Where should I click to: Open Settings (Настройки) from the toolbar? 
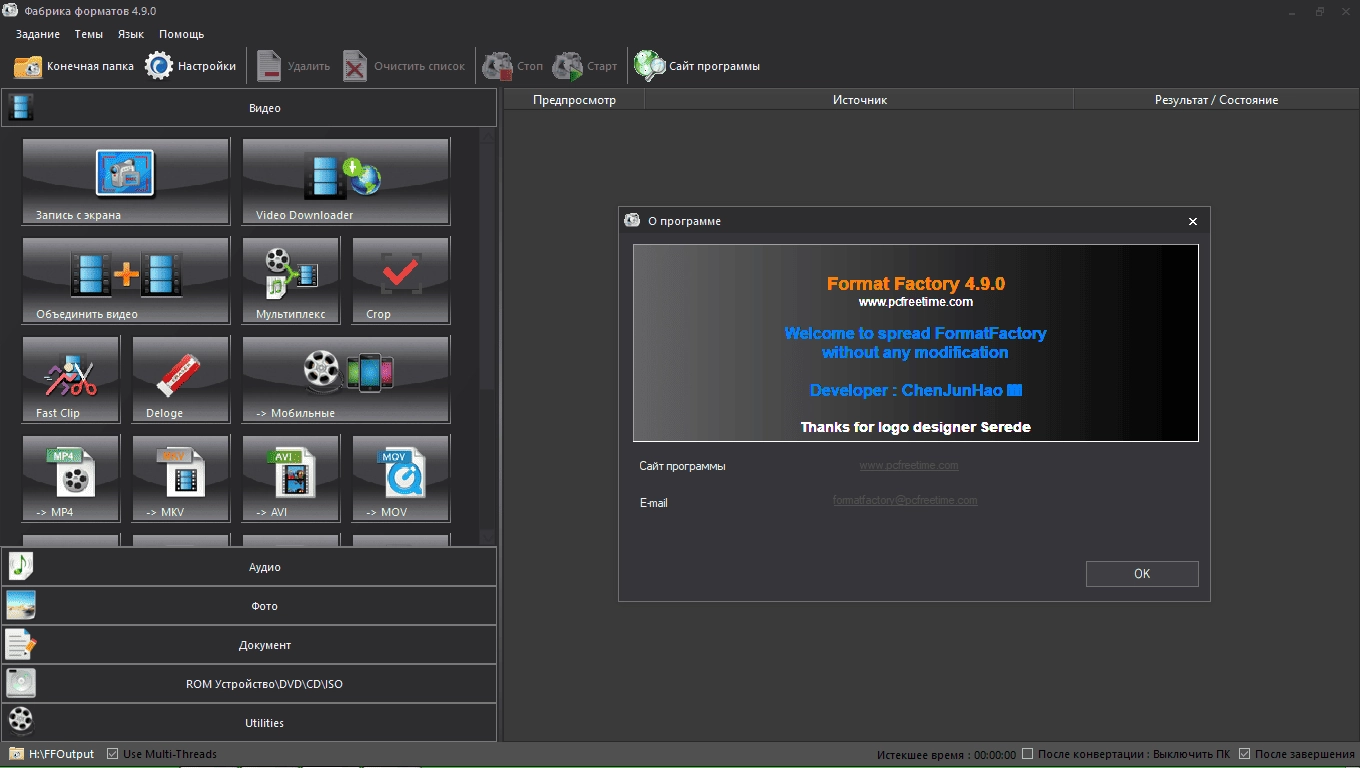click(190, 66)
